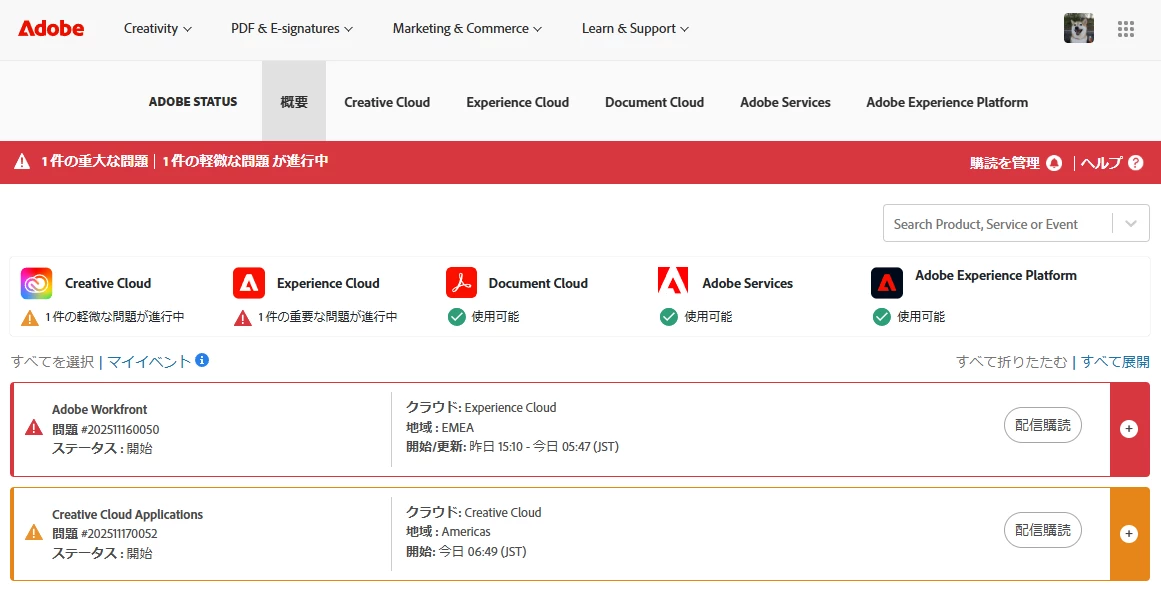Click the Adobe Services card title

tap(748, 283)
